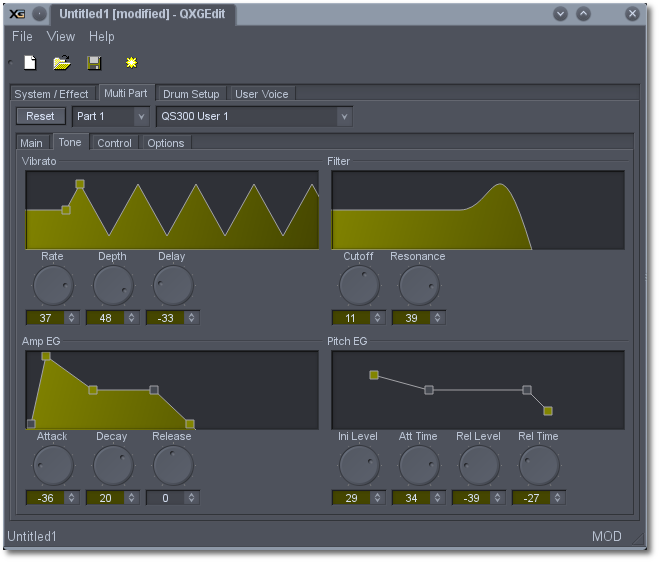The height and width of the screenshot is (562, 659).
Task: Switch to the Drum Setup tab
Action: (x=191, y=94)
